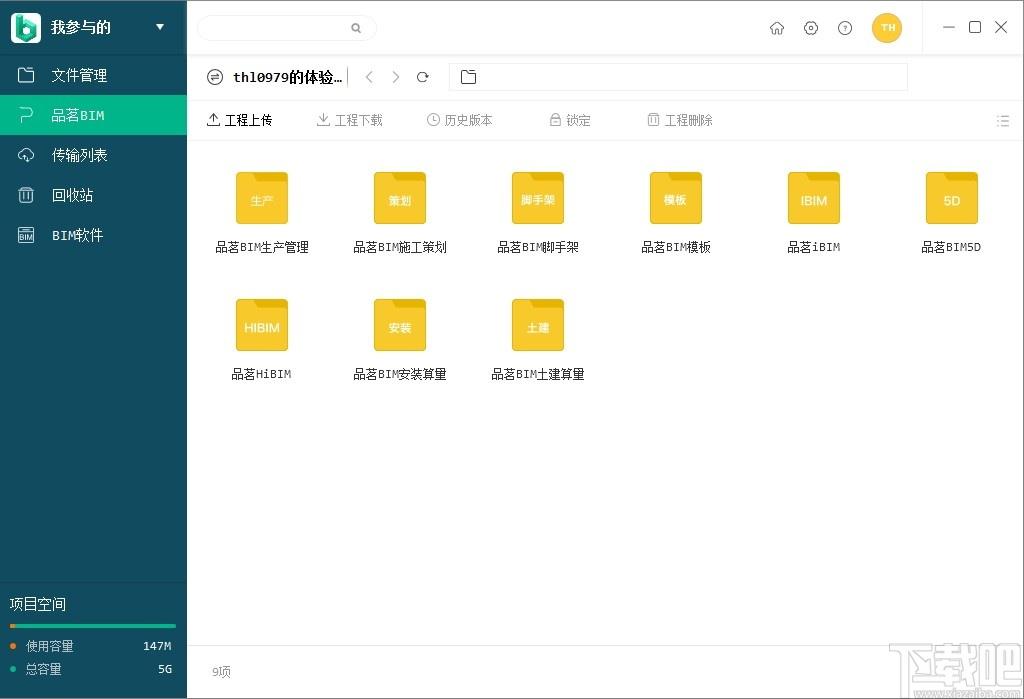Navigate back with left arrow
The image size is (1024, 699).
(369, 77)
